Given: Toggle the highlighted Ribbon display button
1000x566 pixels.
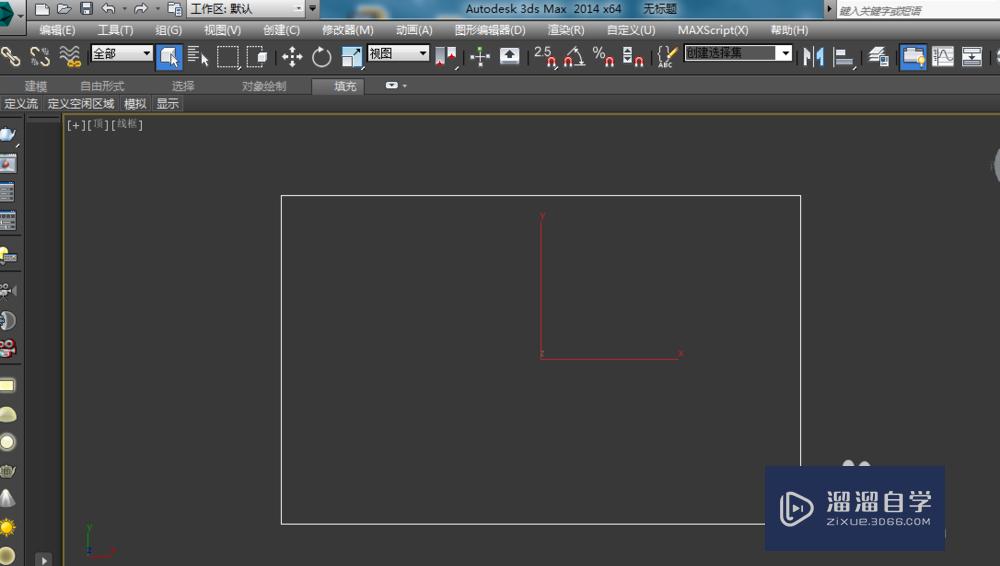Looking at the screenshot, I should (x=913, y=57).
